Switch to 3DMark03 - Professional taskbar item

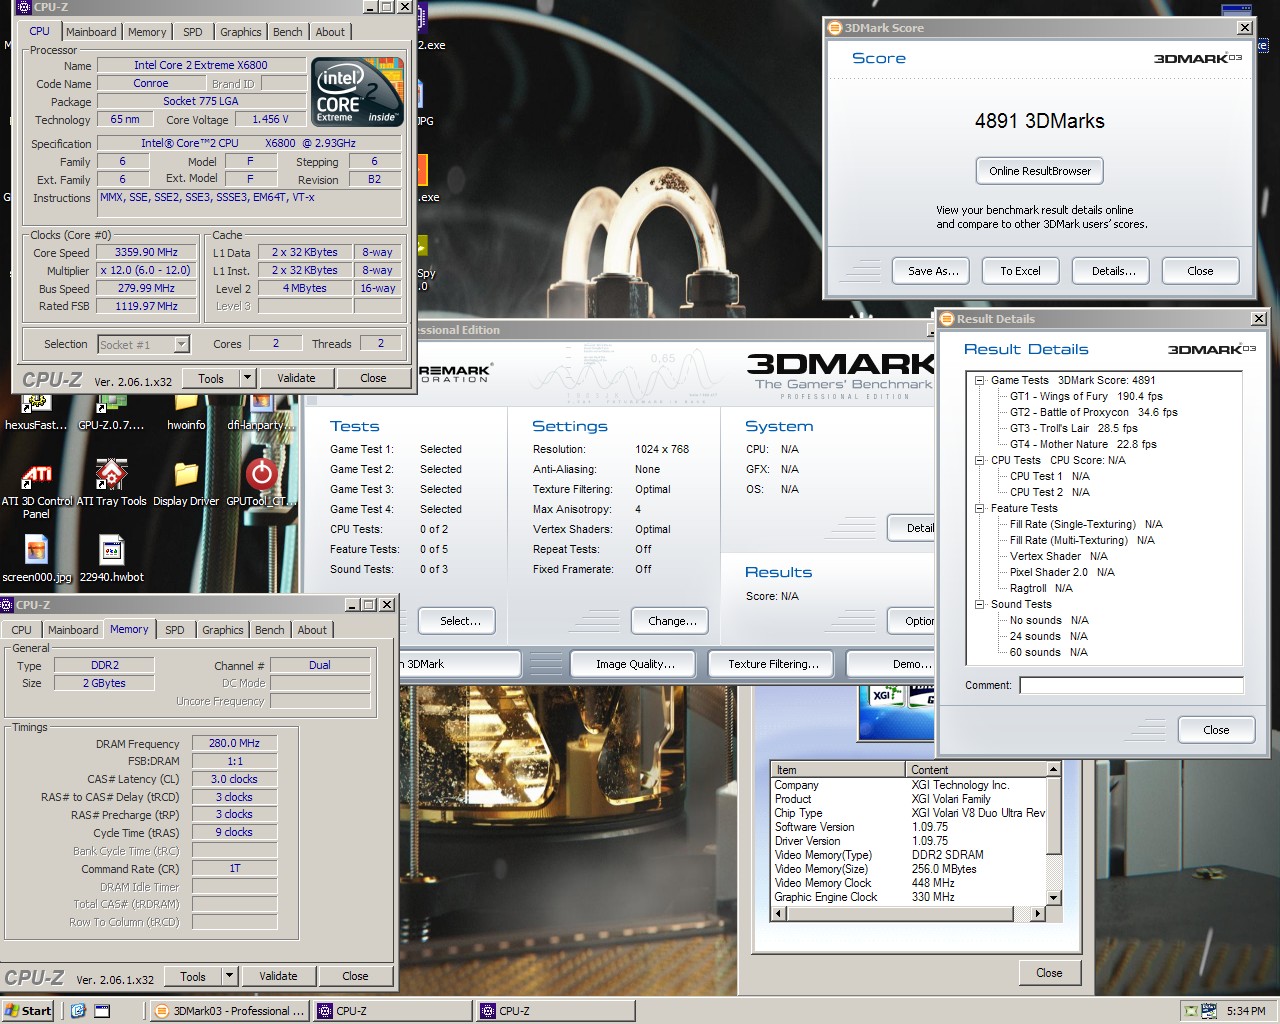[229, 1011]
